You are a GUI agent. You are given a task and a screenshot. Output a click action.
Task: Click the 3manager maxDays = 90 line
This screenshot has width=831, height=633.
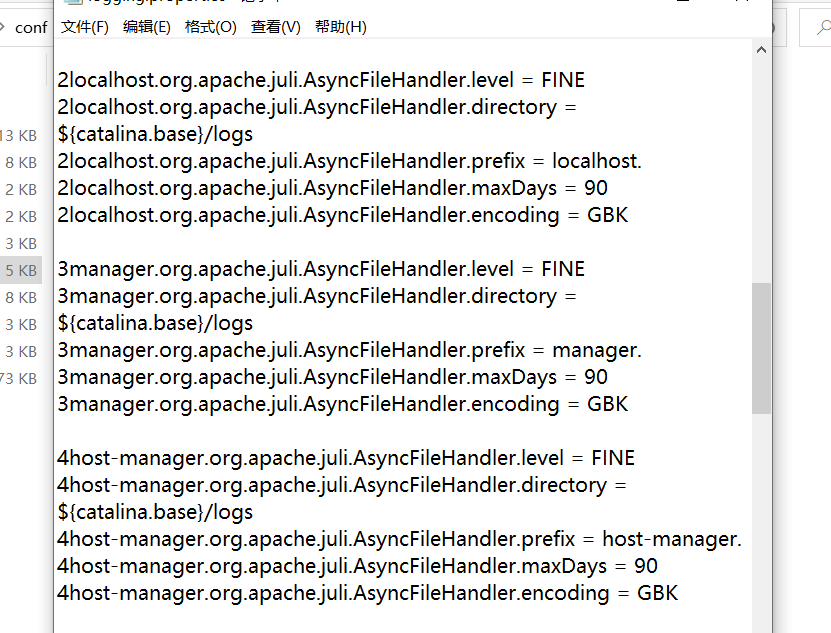333,377
